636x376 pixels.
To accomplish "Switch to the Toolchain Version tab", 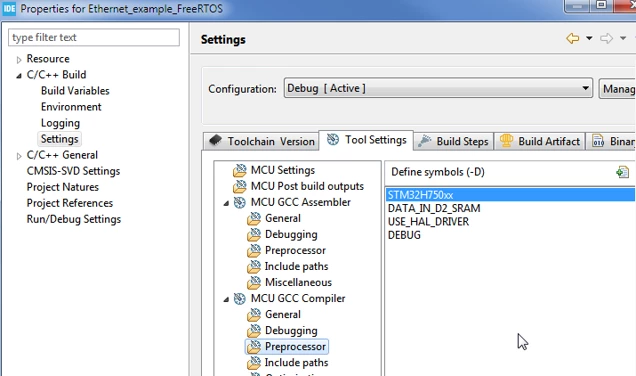I will [x=261, y=141].
